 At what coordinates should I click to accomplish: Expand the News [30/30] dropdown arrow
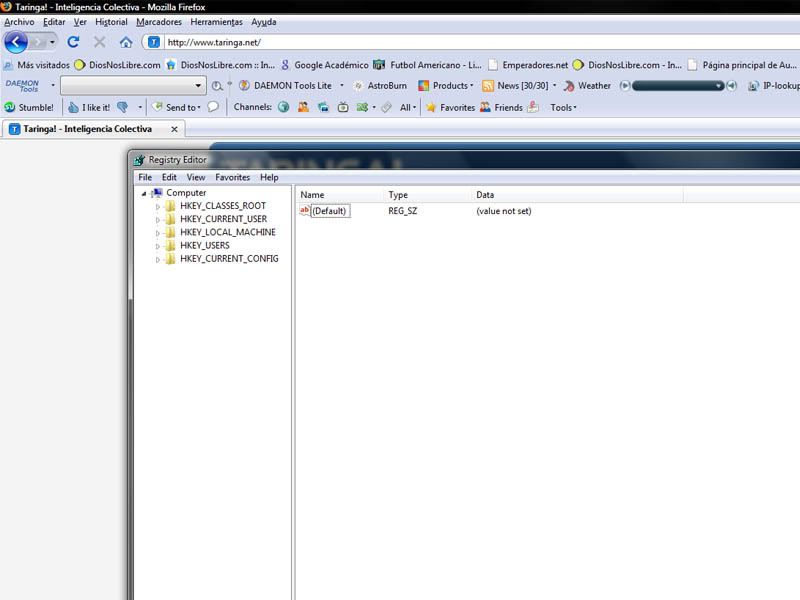[x=555, y=86]
